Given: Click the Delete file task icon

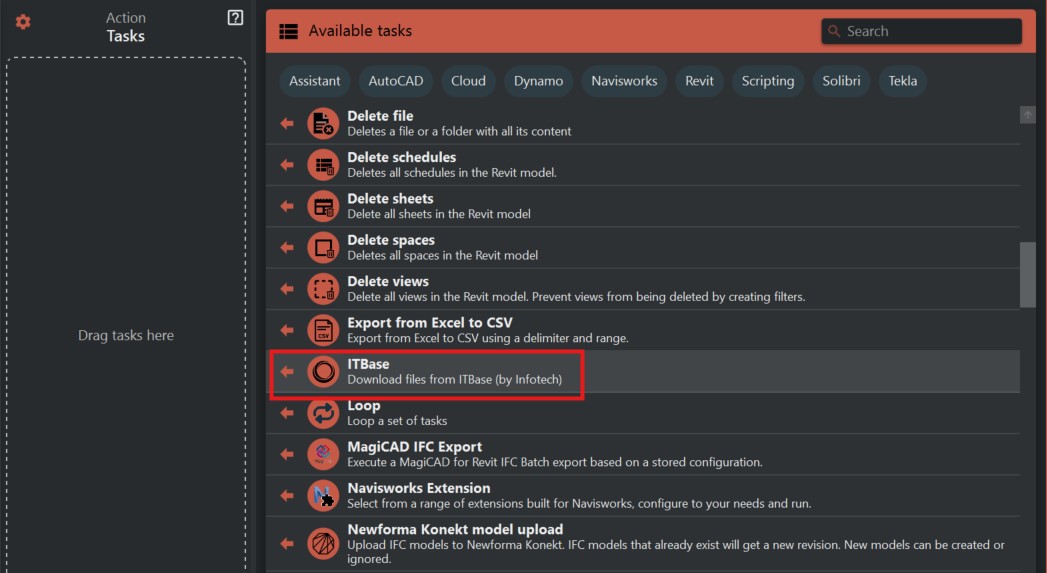Looking at the screenshot, I should click(x=323, y=123).
